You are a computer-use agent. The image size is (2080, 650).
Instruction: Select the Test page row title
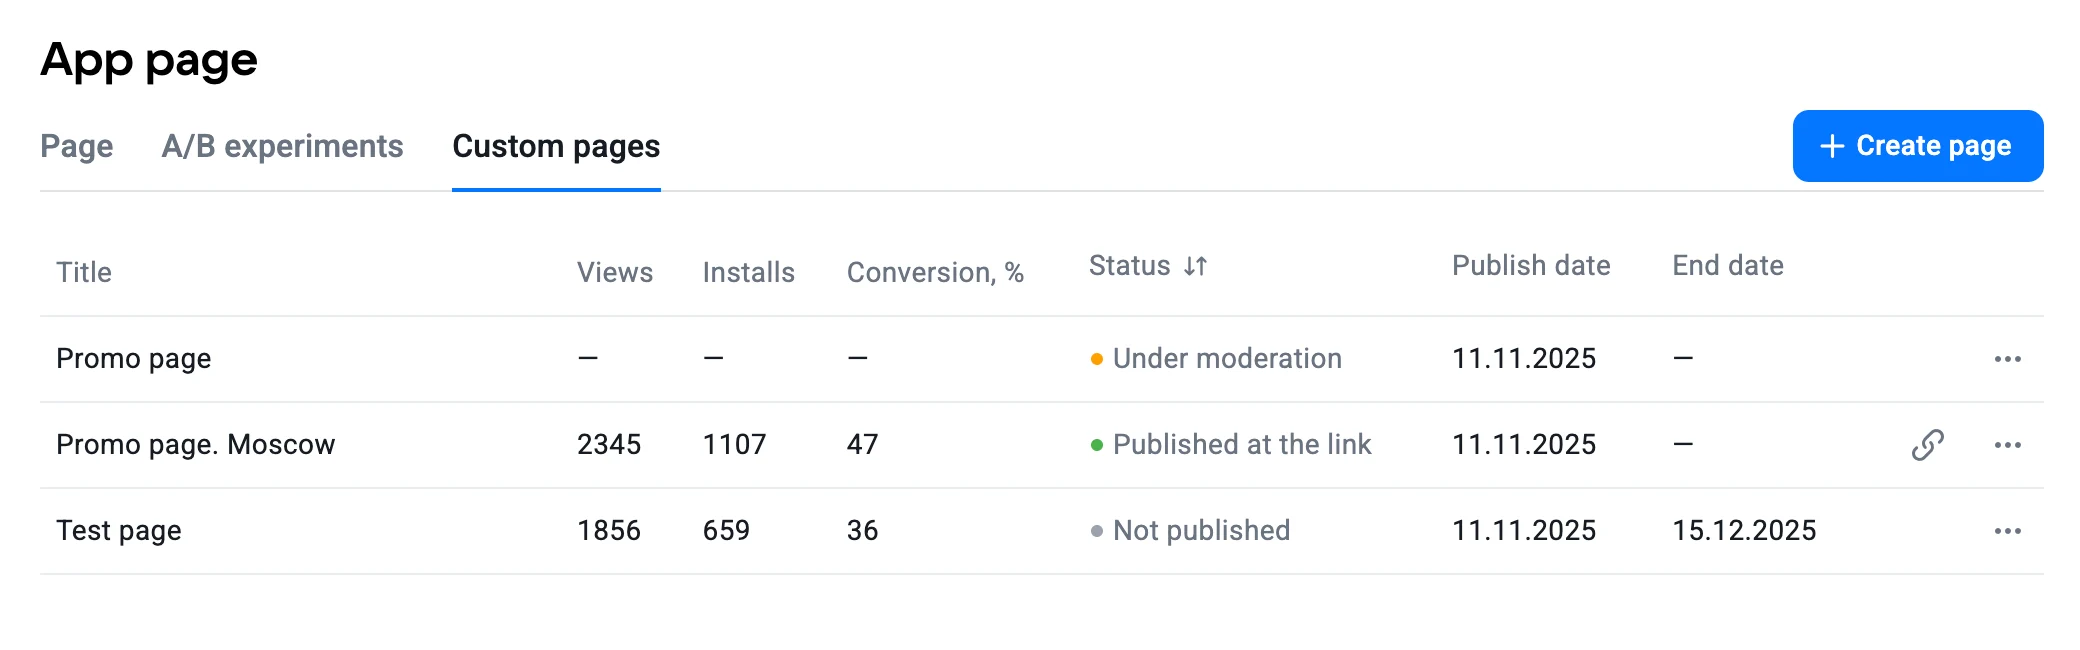pyautogui.click(x=119, y=530)
